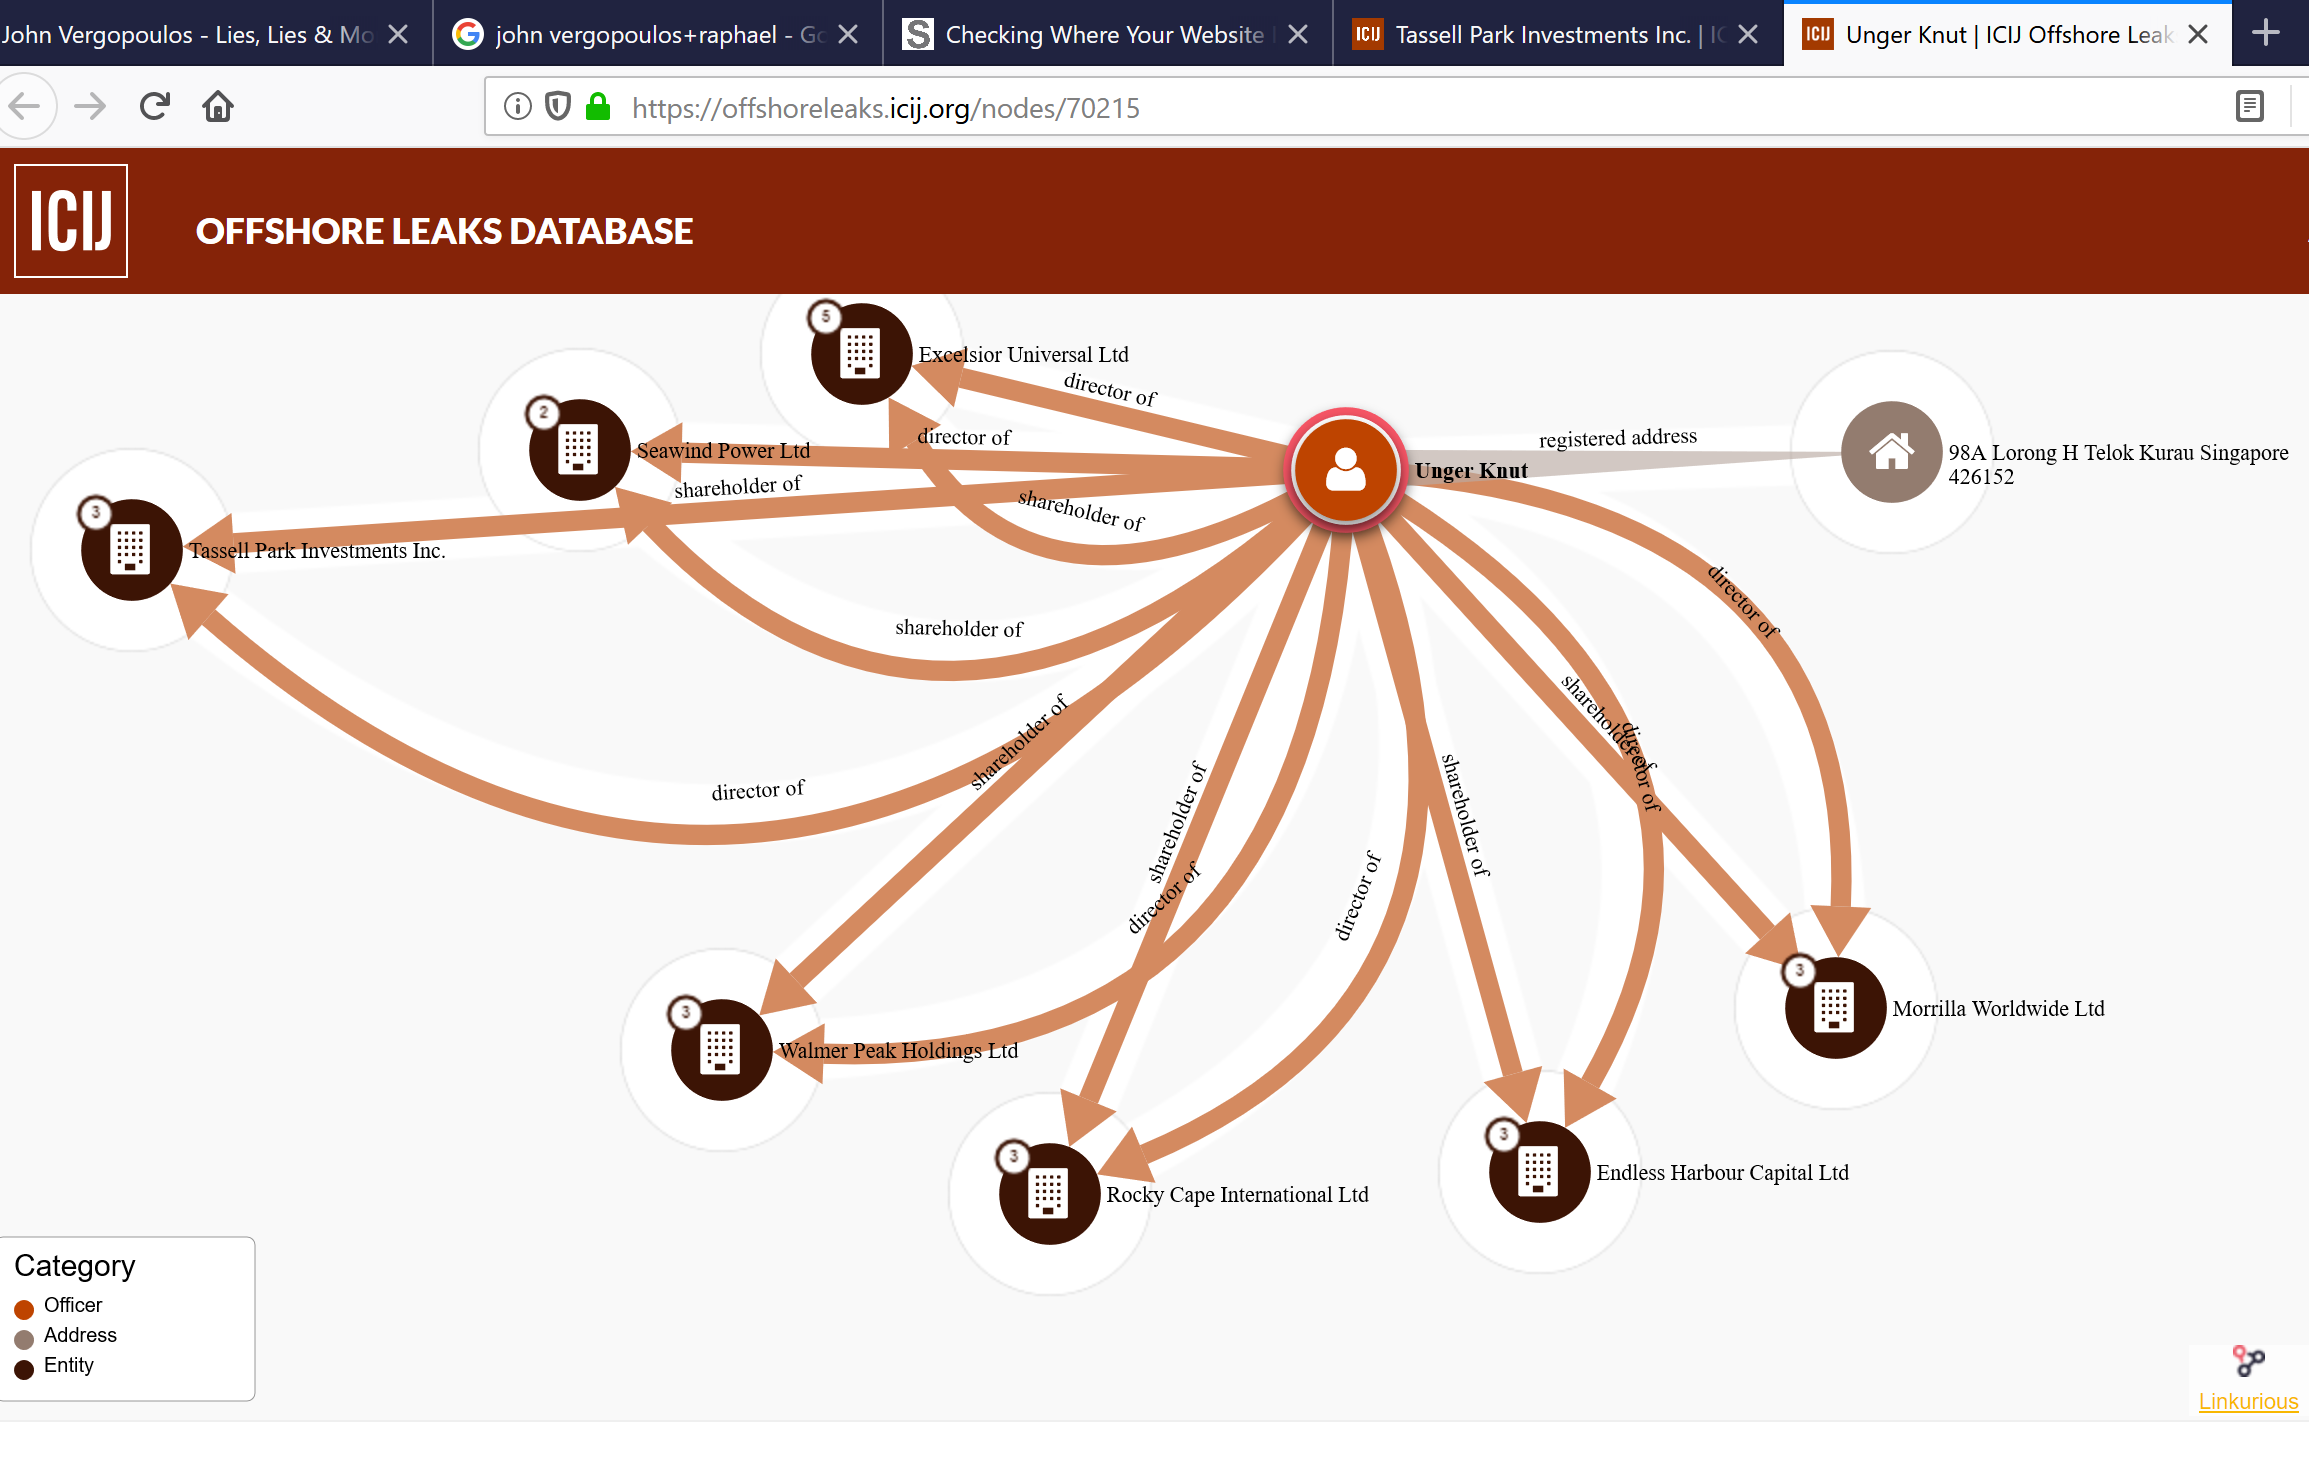
Task: Switch to the Tassell Park Investments tab
Action: coord(1542,35)
